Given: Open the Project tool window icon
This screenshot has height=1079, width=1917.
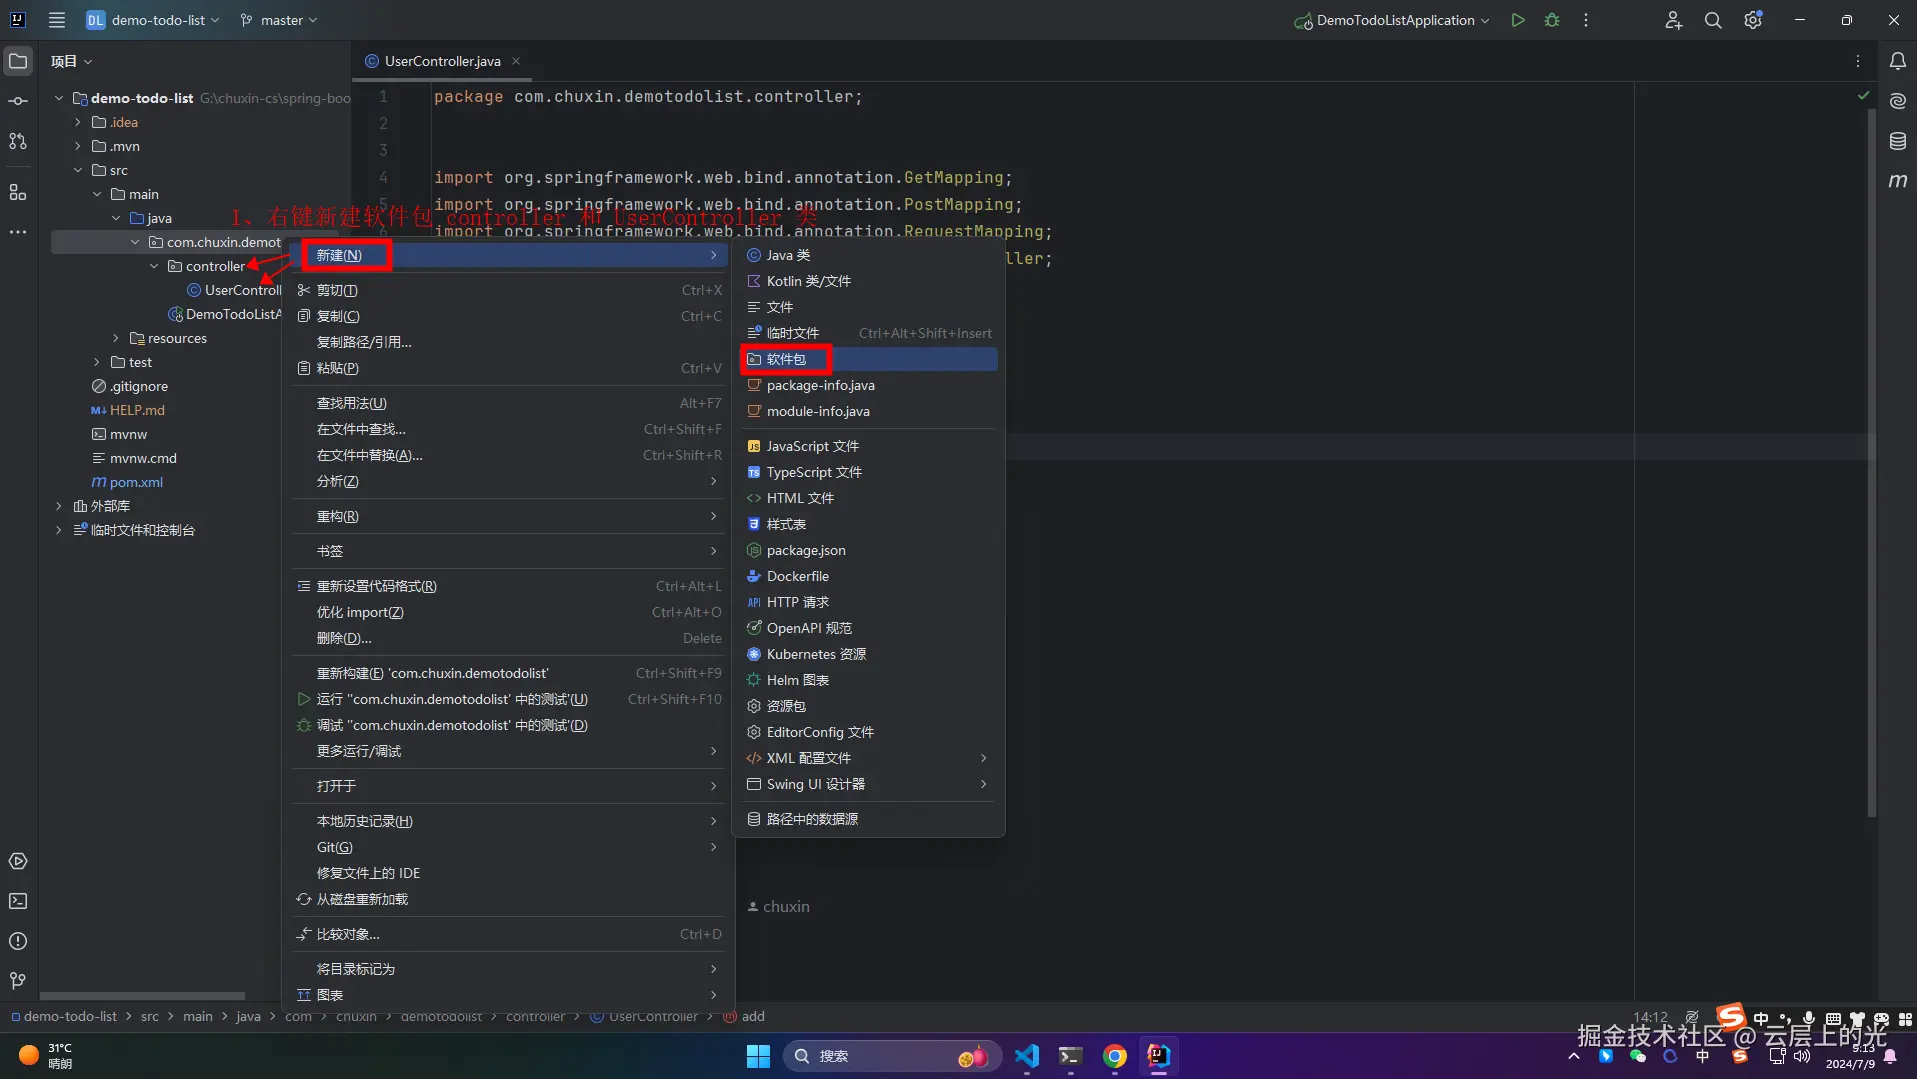Looking at the screenshot, I should coord(18,61).
